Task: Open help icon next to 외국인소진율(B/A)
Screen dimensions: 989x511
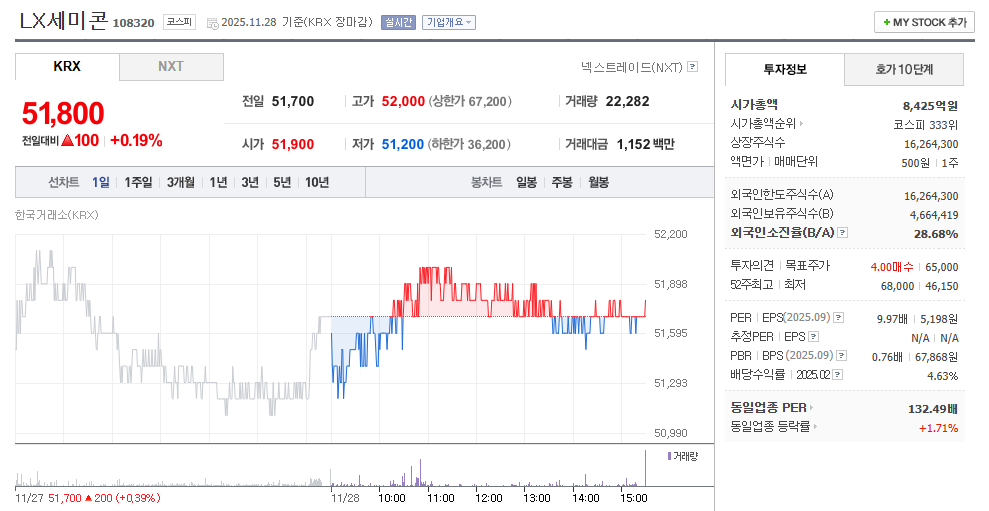Action: pos(843,233)
